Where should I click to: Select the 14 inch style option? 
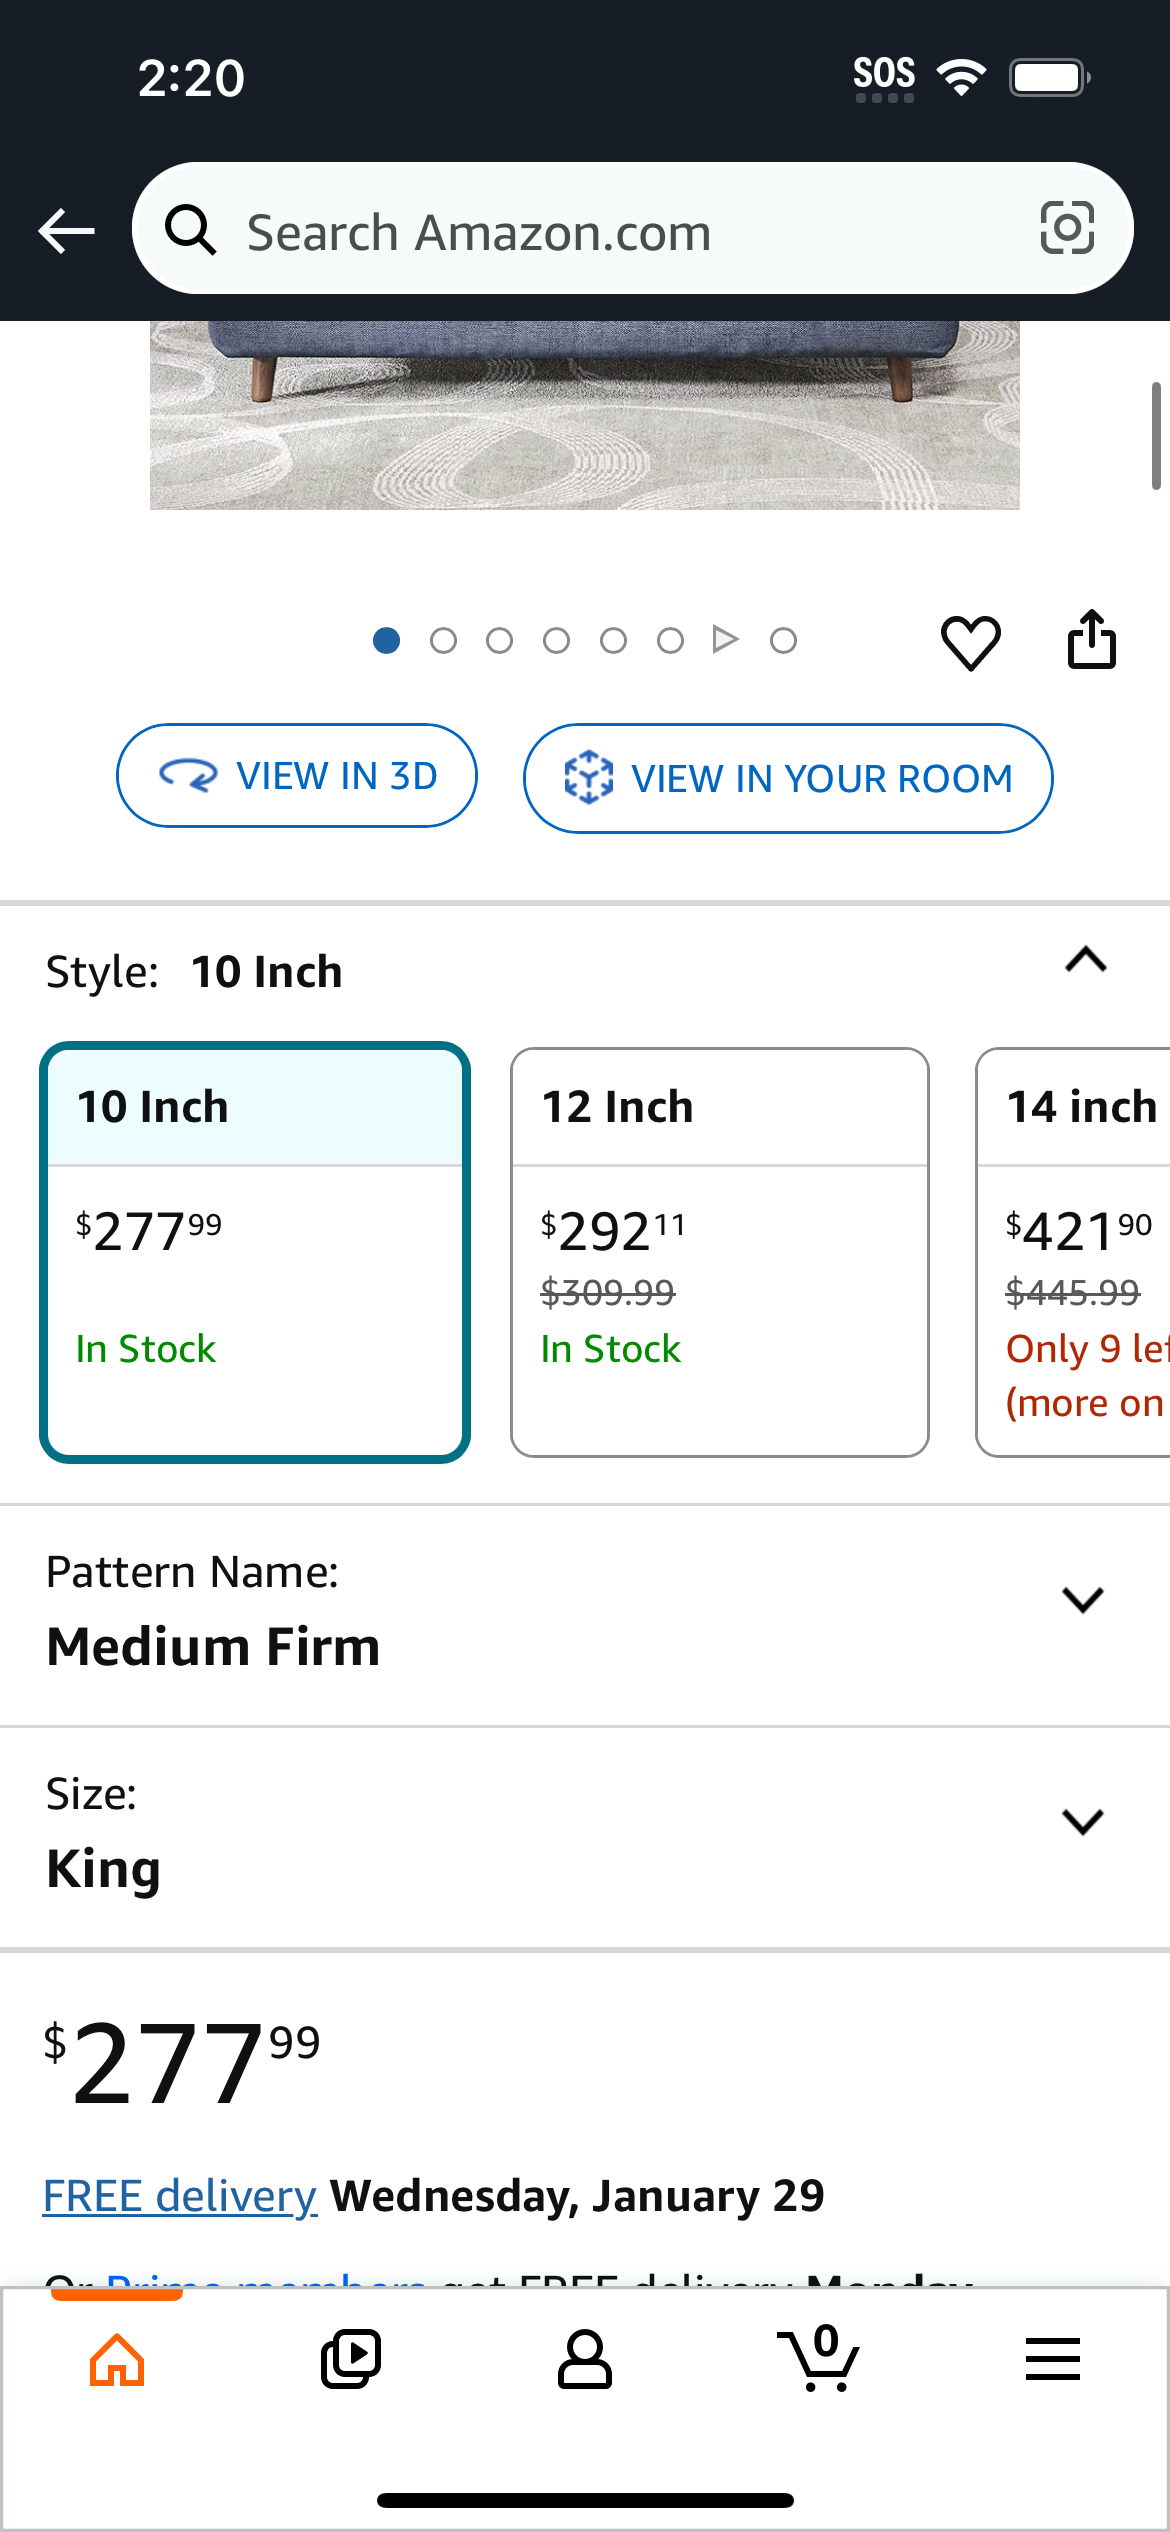[x=1073, y=1252]
